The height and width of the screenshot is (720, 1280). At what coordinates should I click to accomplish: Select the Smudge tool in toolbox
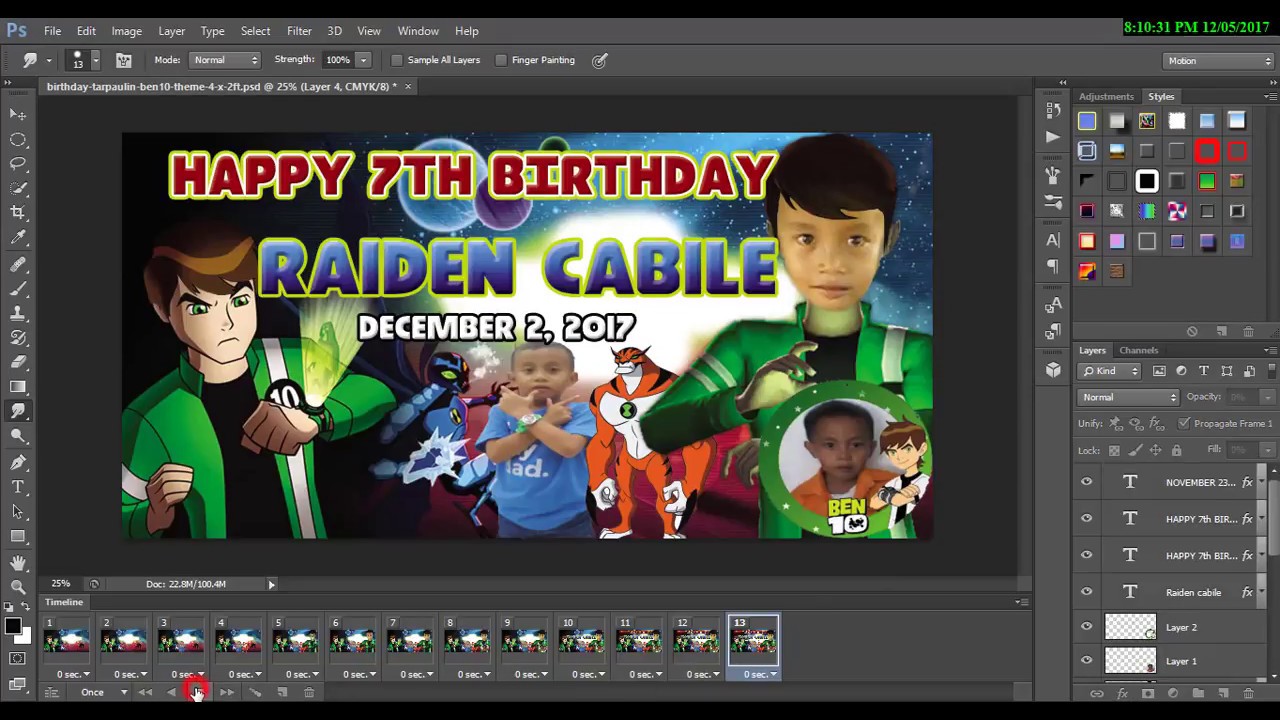point(18,411)
